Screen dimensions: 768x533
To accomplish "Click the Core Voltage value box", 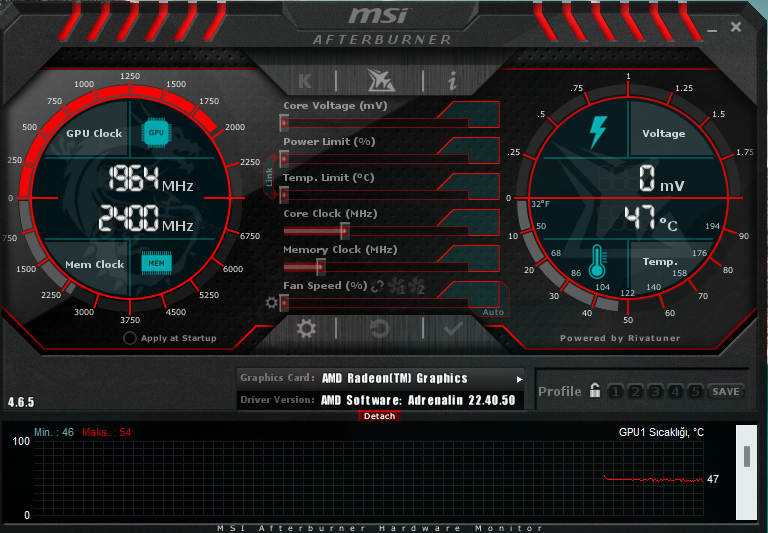I will pos(473,114).
